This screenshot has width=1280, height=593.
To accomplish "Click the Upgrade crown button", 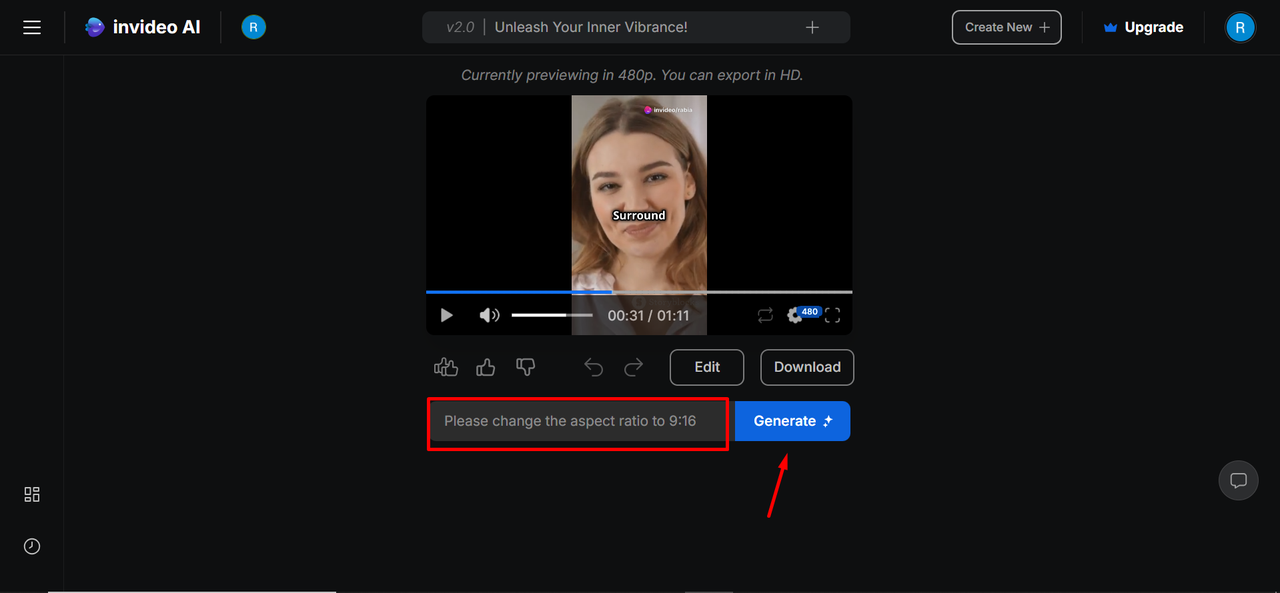I will coord(1143,27).
